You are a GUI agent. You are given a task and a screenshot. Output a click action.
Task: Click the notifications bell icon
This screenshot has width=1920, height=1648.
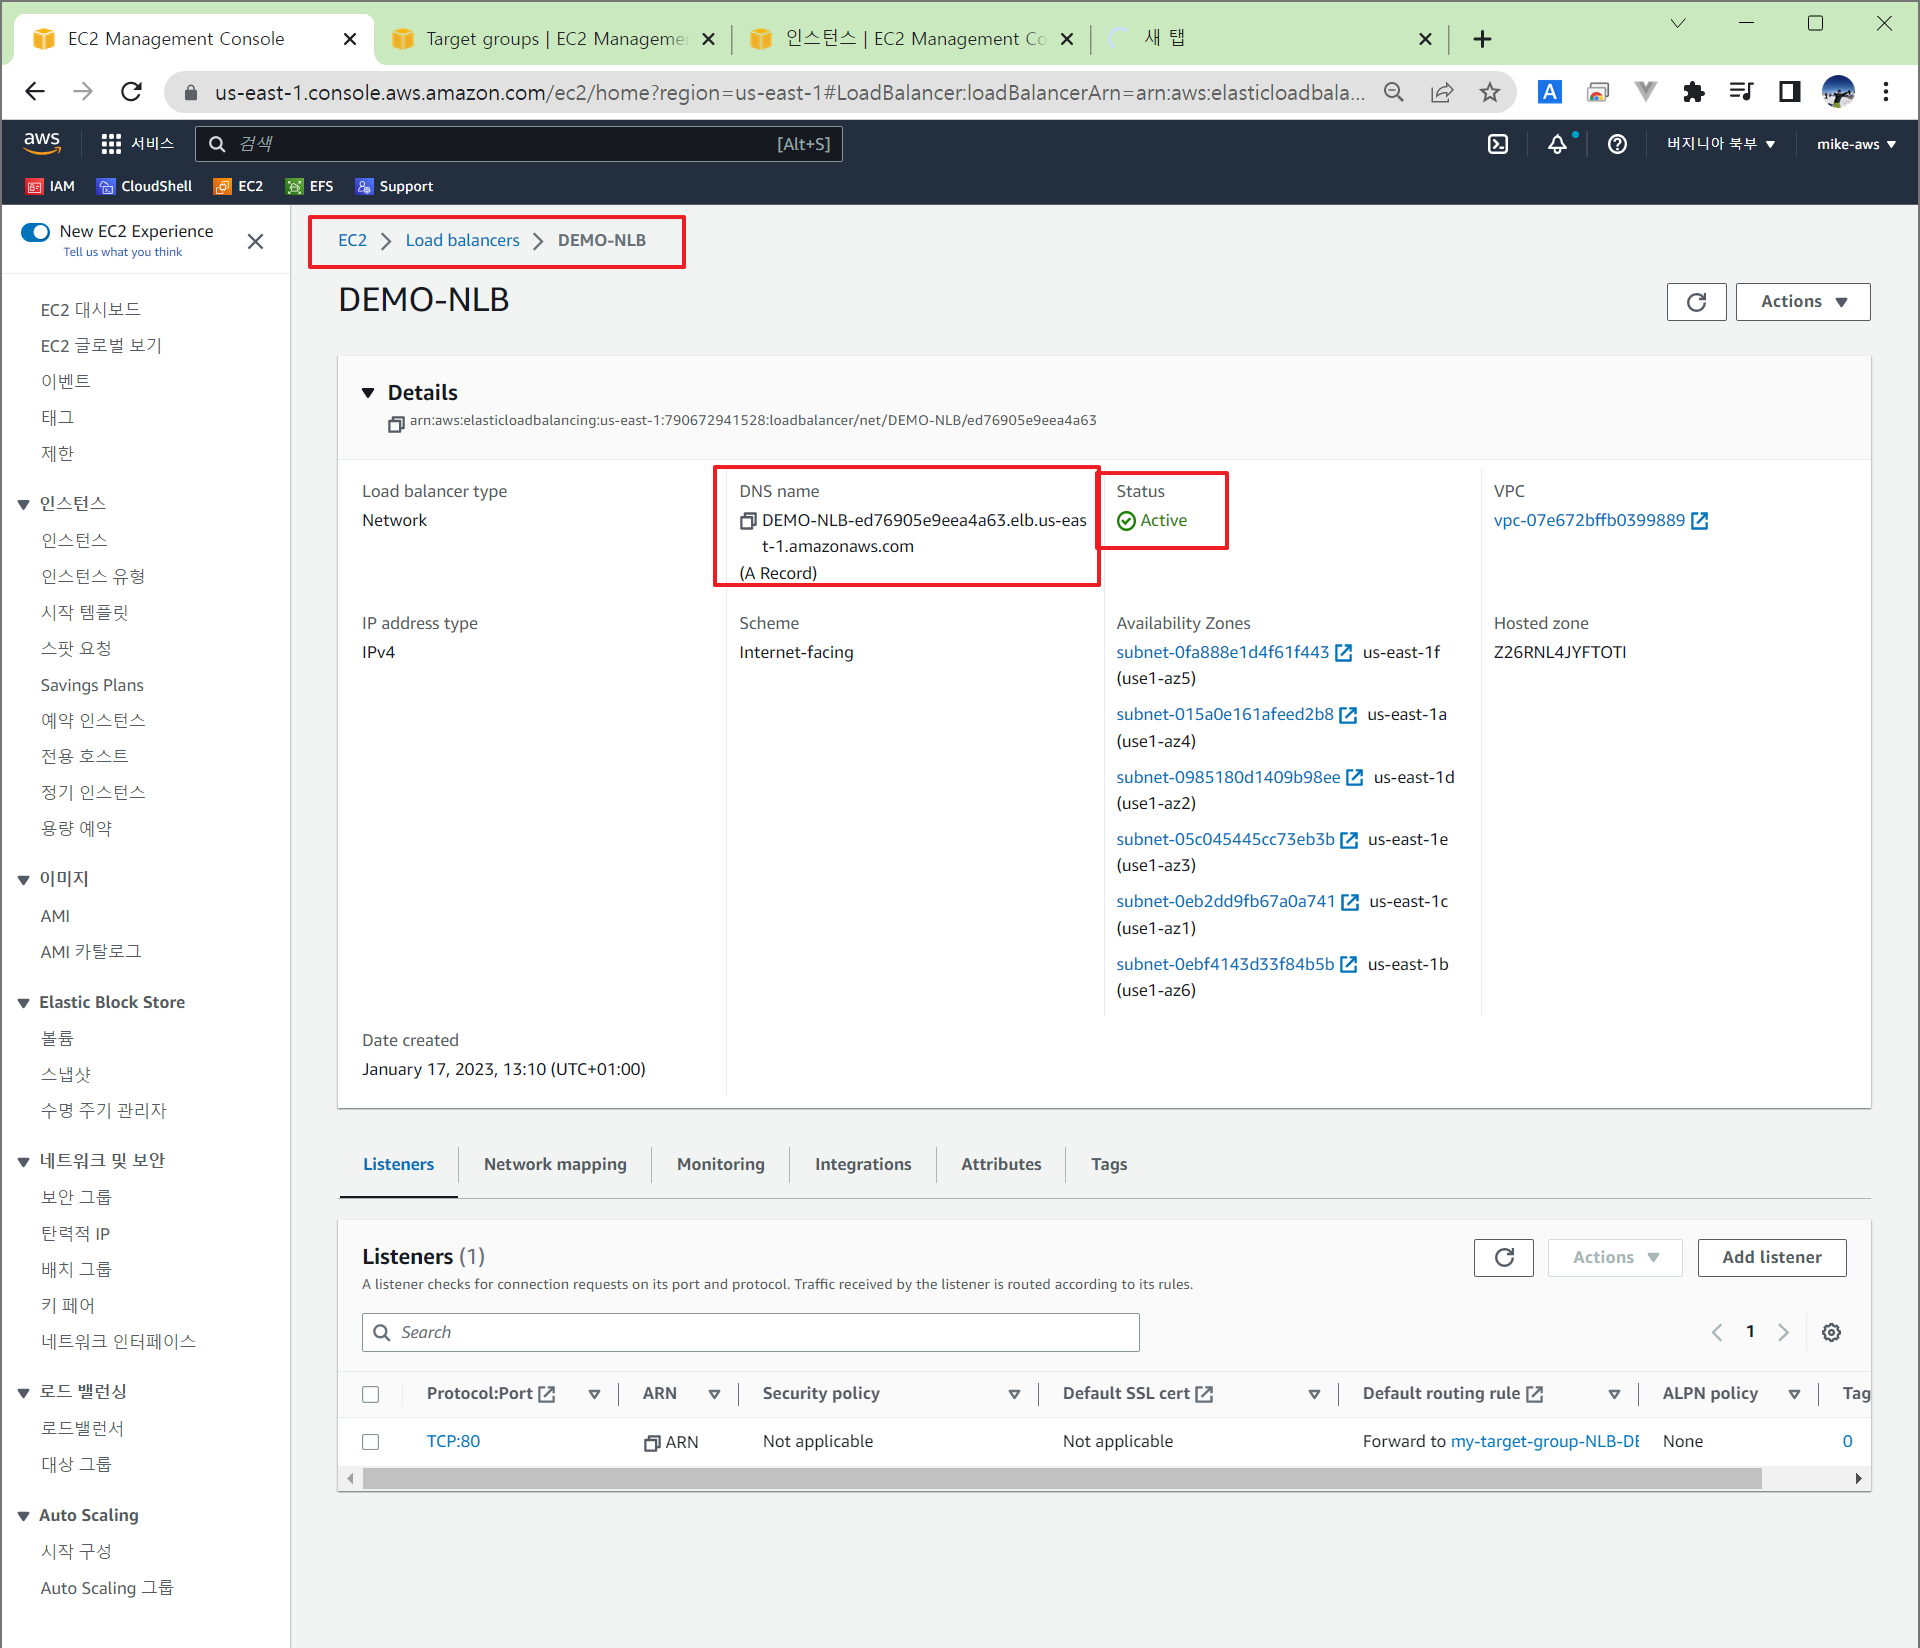click(1557, 144)
